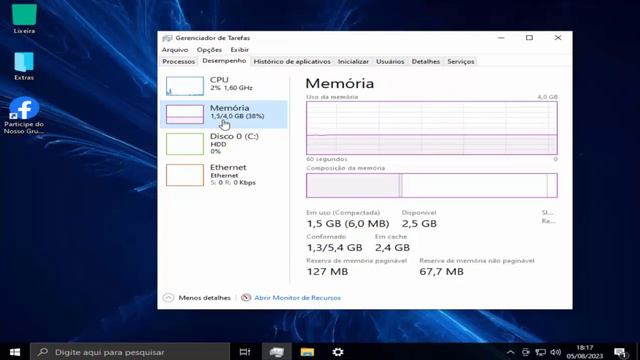Screen dimensions: 640x360
Task: Click the memory usage graph
Action: (432, 128)
